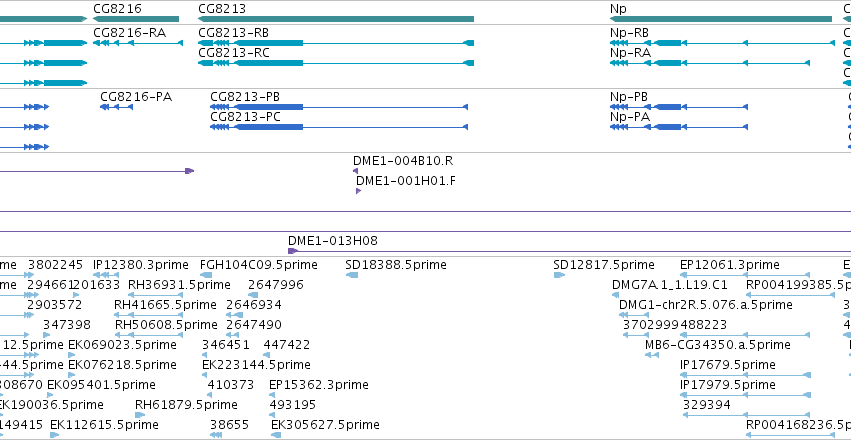Select the EK305627.5prime EST glyph
This screenshot has width=851, height=440.
pos(276,435)
